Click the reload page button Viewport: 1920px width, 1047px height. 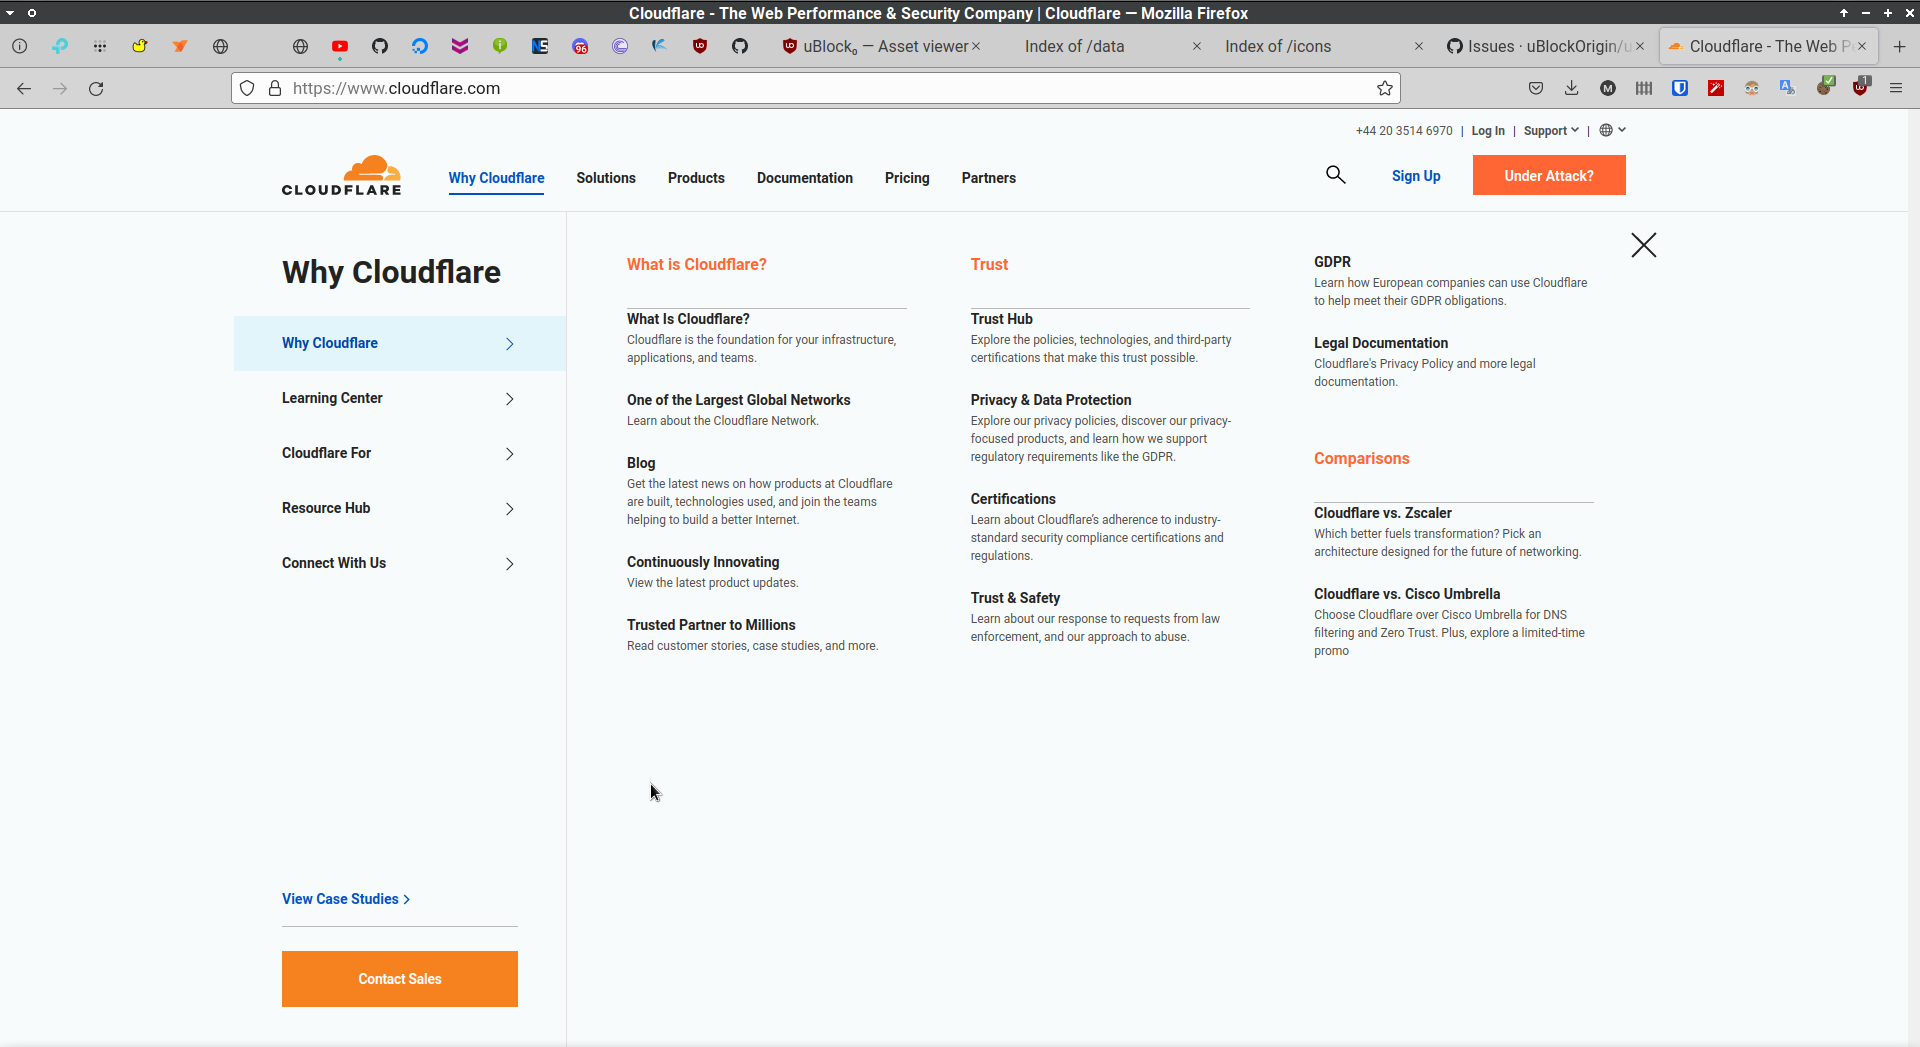tap(96, 88)
